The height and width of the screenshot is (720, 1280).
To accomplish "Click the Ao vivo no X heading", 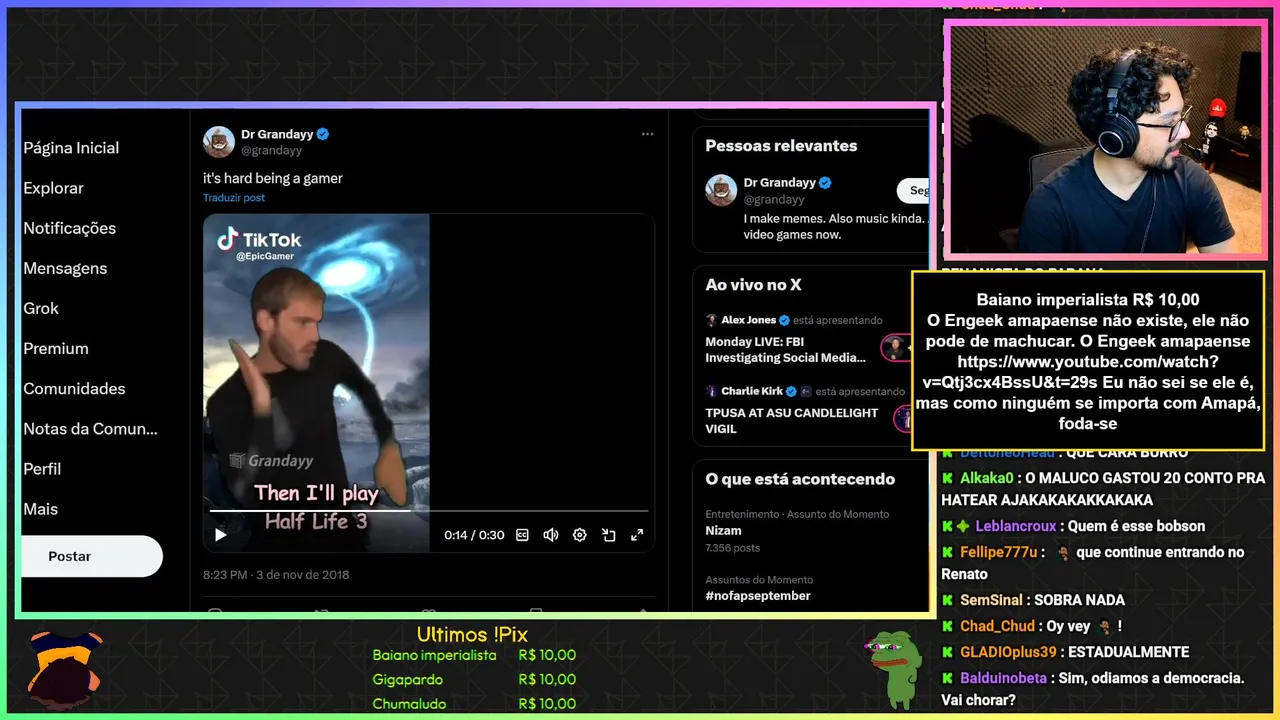I will (x=753, y=285).
